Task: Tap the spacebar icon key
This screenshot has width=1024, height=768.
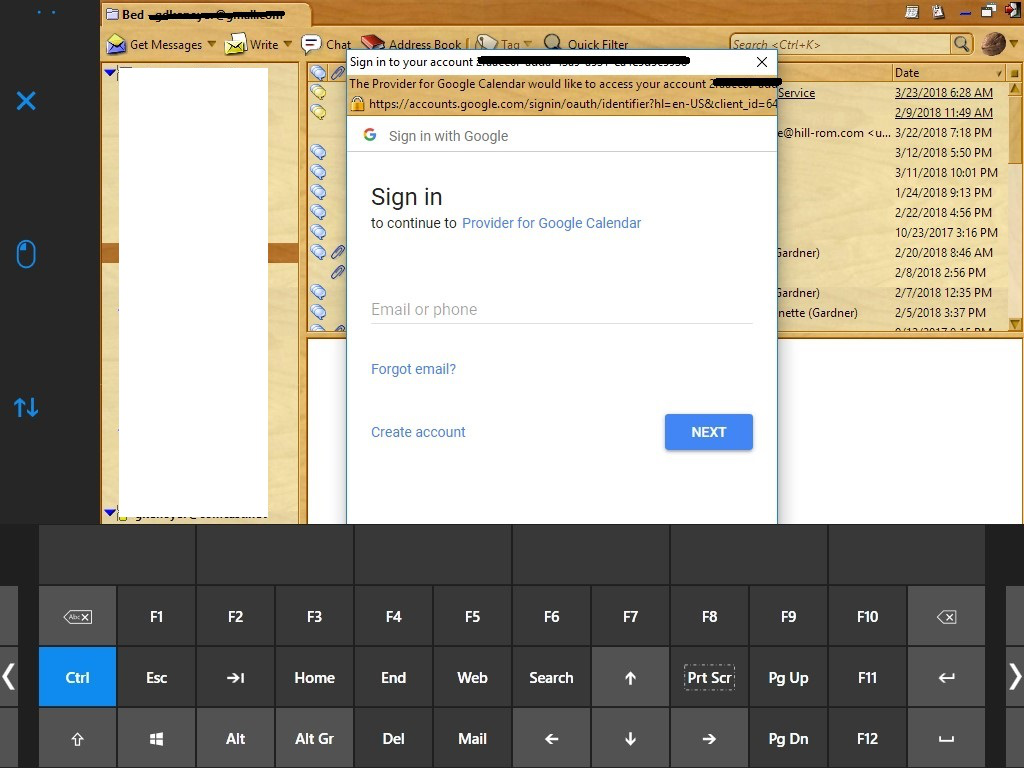Action: [946, 739]
